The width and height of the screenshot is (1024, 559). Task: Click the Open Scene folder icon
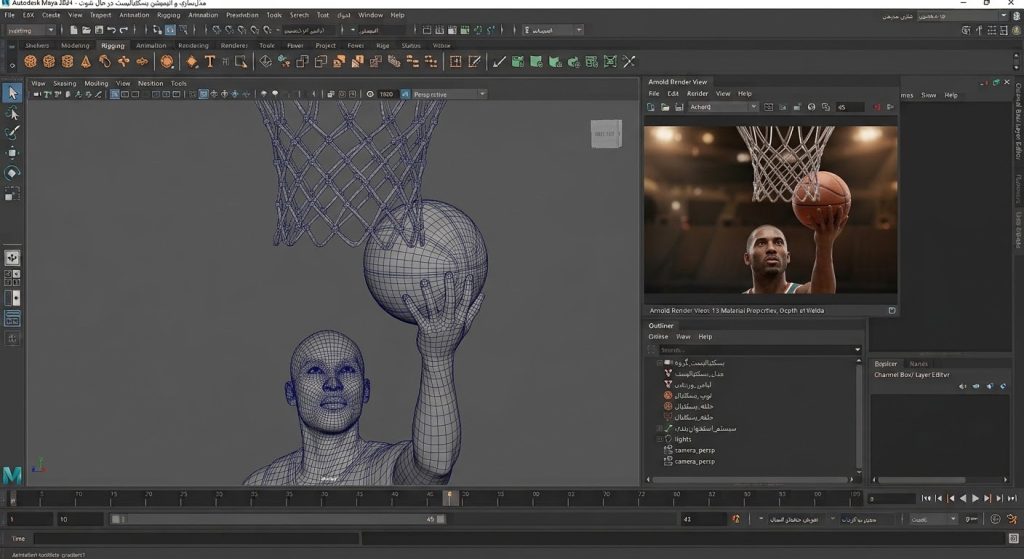(x=86, y=30)
